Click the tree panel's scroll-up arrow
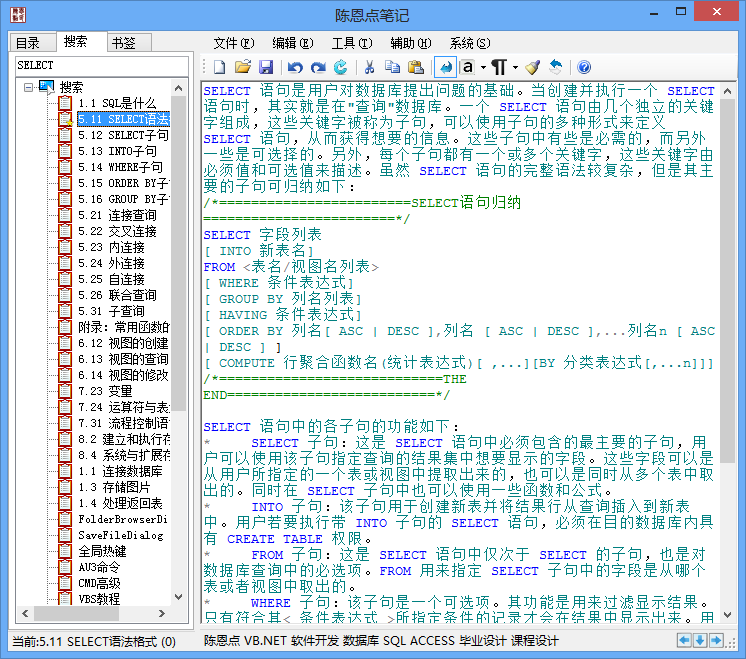This screenshot has height=659, width=746. coord(178,88)
